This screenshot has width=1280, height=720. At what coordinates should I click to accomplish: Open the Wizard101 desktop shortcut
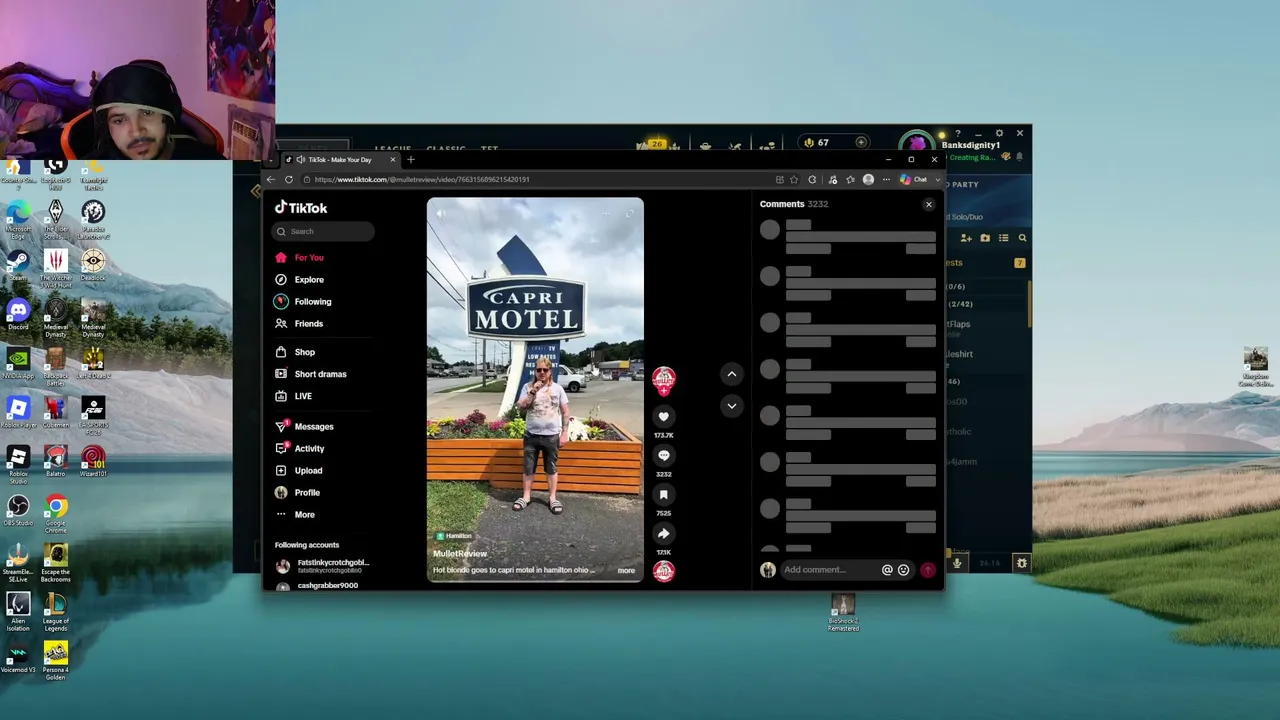click(93, 462)
